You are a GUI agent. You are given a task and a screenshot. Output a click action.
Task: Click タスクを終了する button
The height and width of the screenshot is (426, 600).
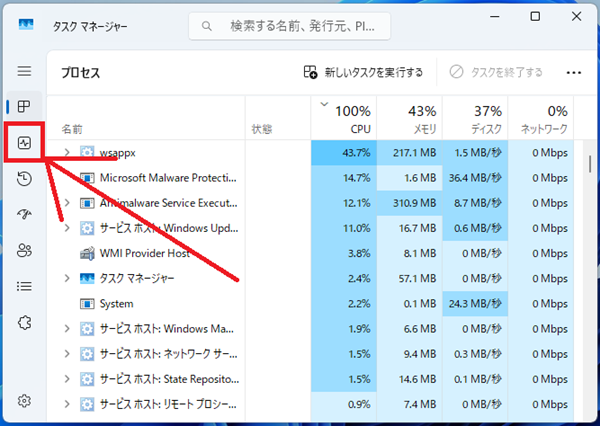(496, 72)
